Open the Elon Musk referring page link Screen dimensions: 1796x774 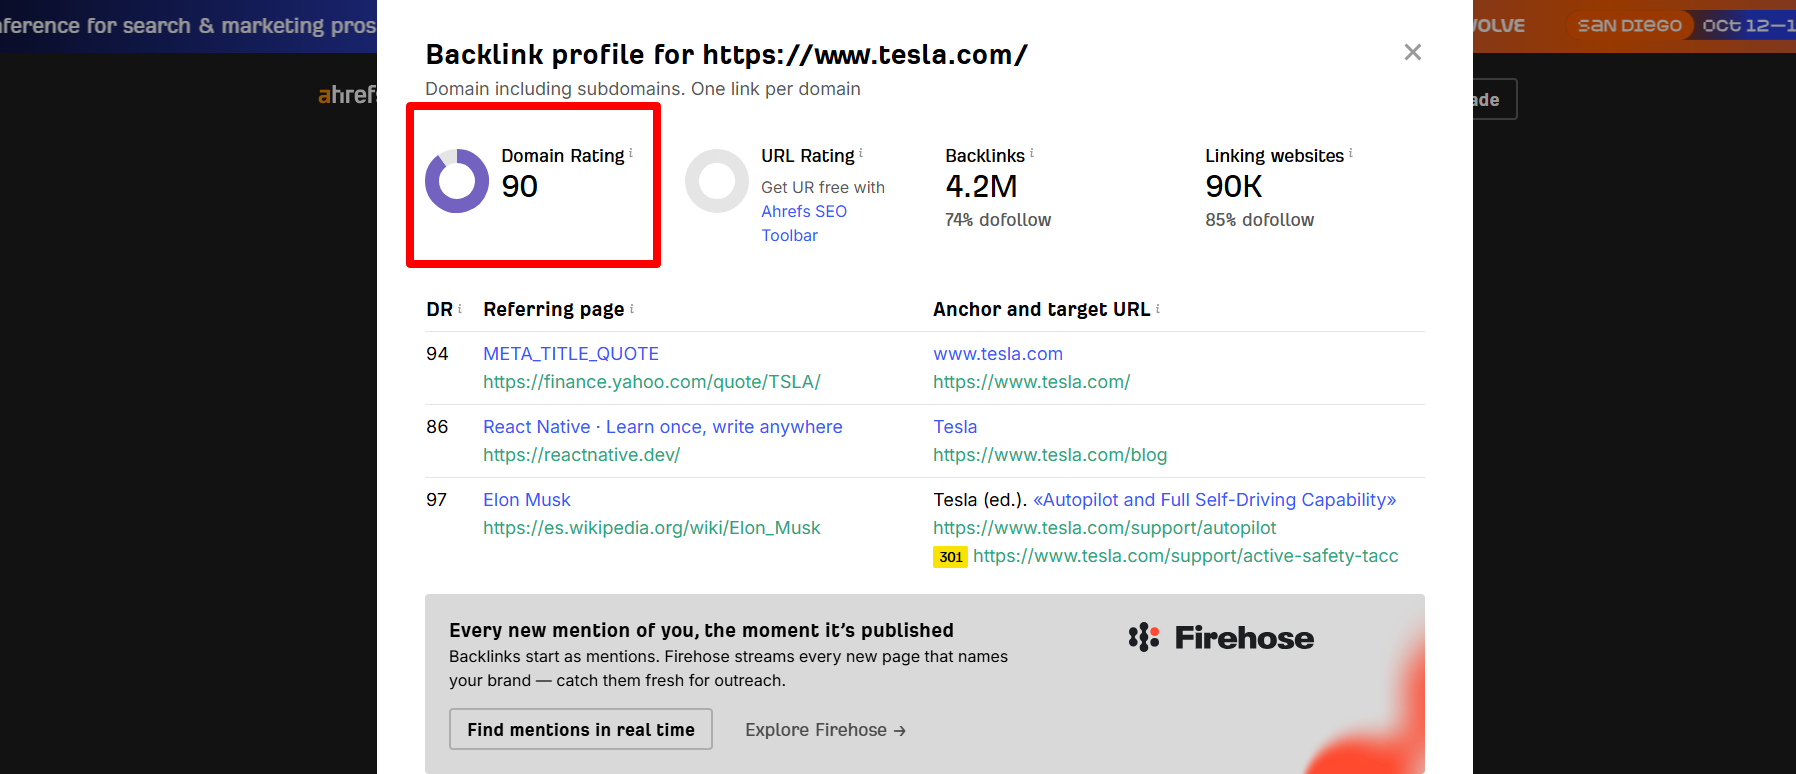point(527,500)
